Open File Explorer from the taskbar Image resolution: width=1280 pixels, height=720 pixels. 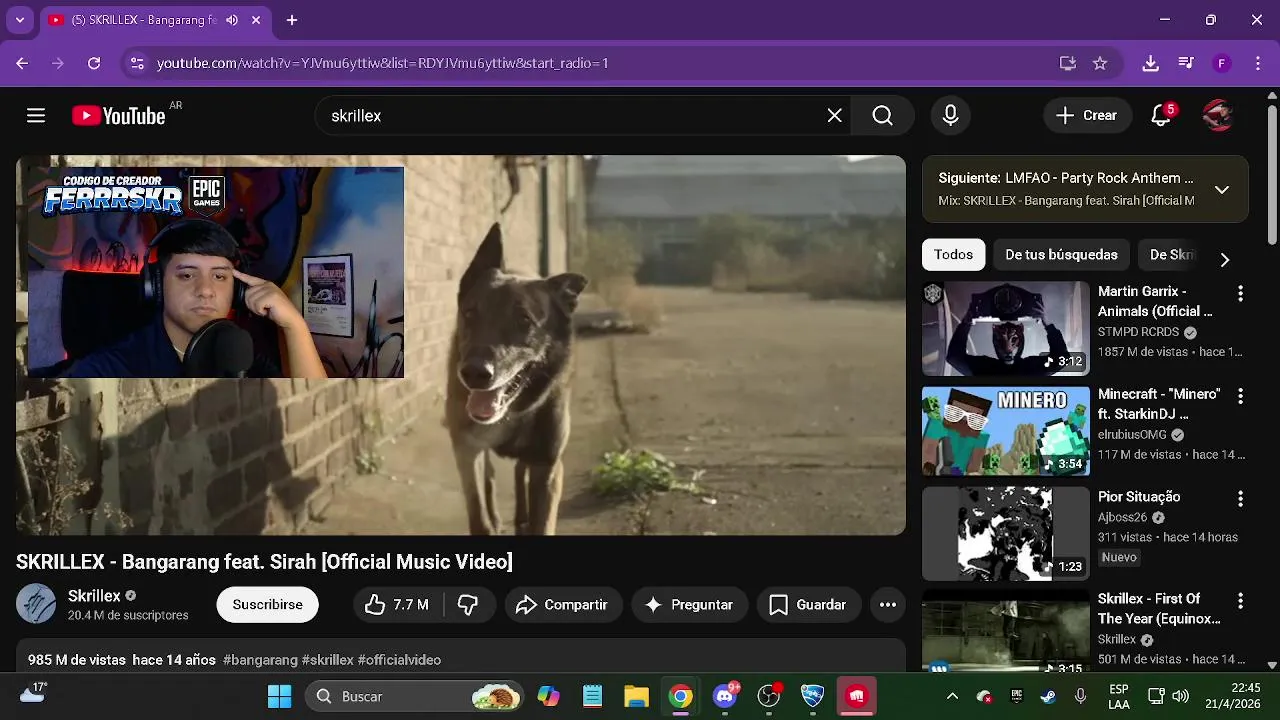[636, 696]
